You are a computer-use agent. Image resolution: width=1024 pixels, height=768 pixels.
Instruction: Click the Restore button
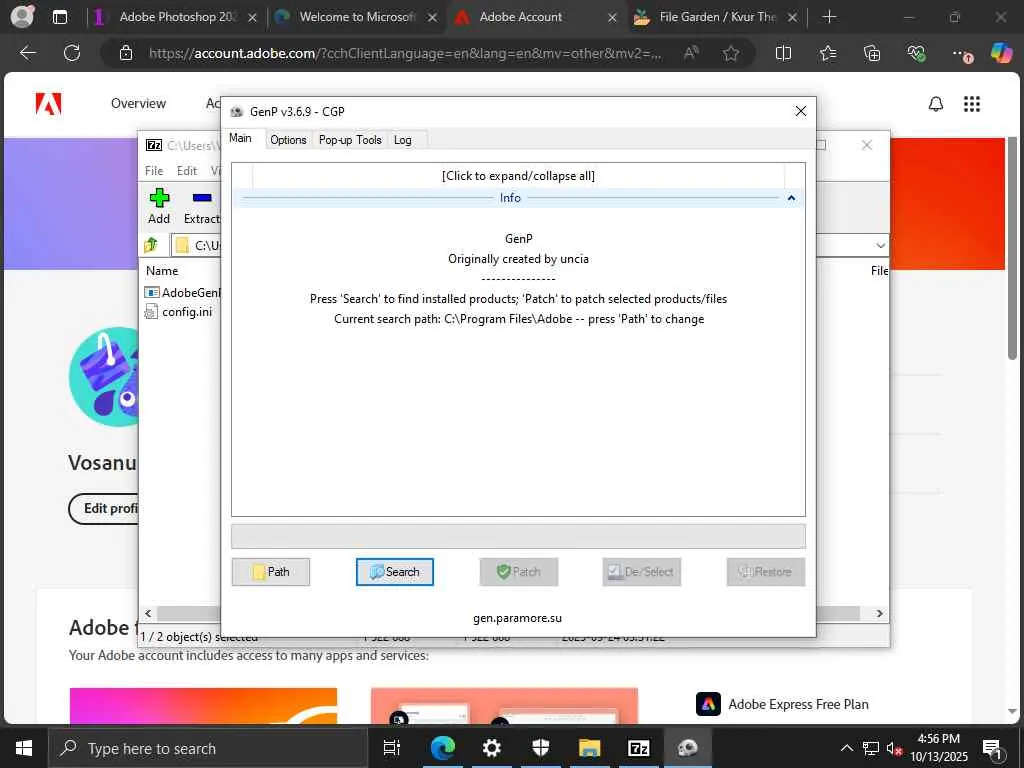click(x=765, y=572)
